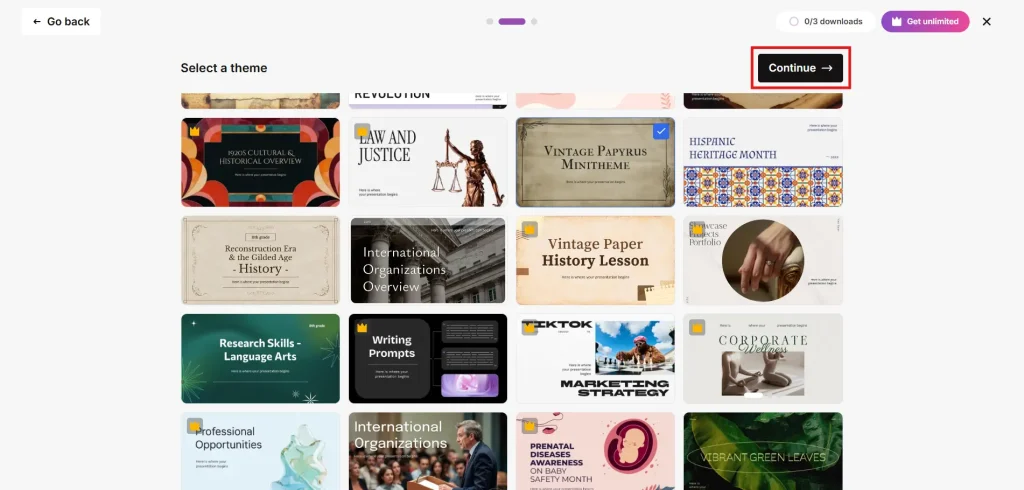Select the Vibrant Green Leaves theme

763,451
